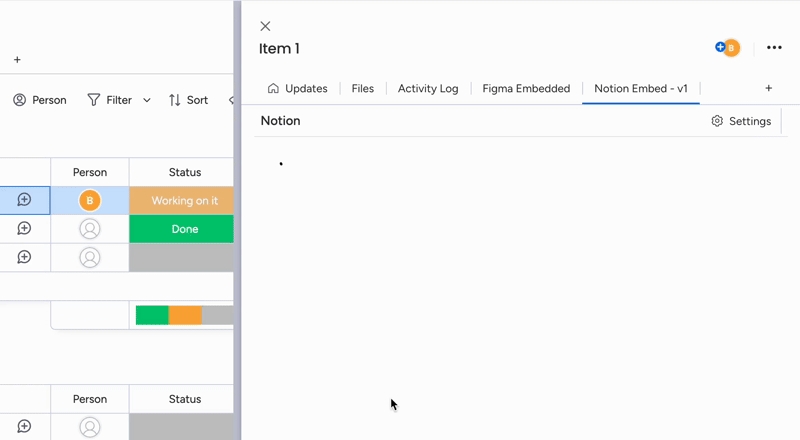Open the three-dot item options menu
The width and height of the screenshot is (800, 440).
[774, 48]
